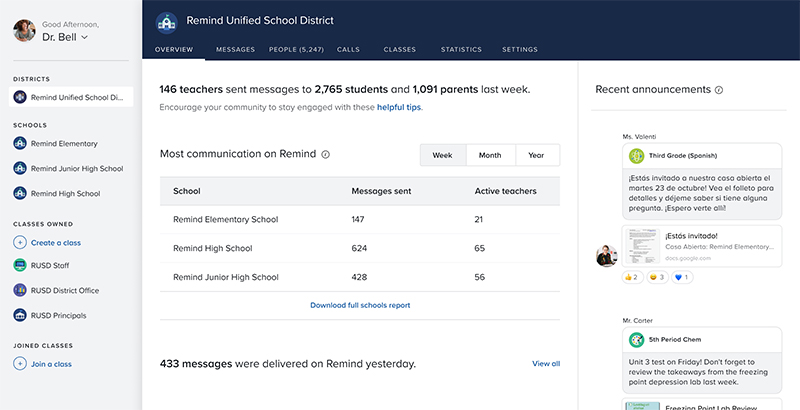Open Freezing Point Lab Review attachment thumbnail
800x410 pixels.
pos(642,406)
